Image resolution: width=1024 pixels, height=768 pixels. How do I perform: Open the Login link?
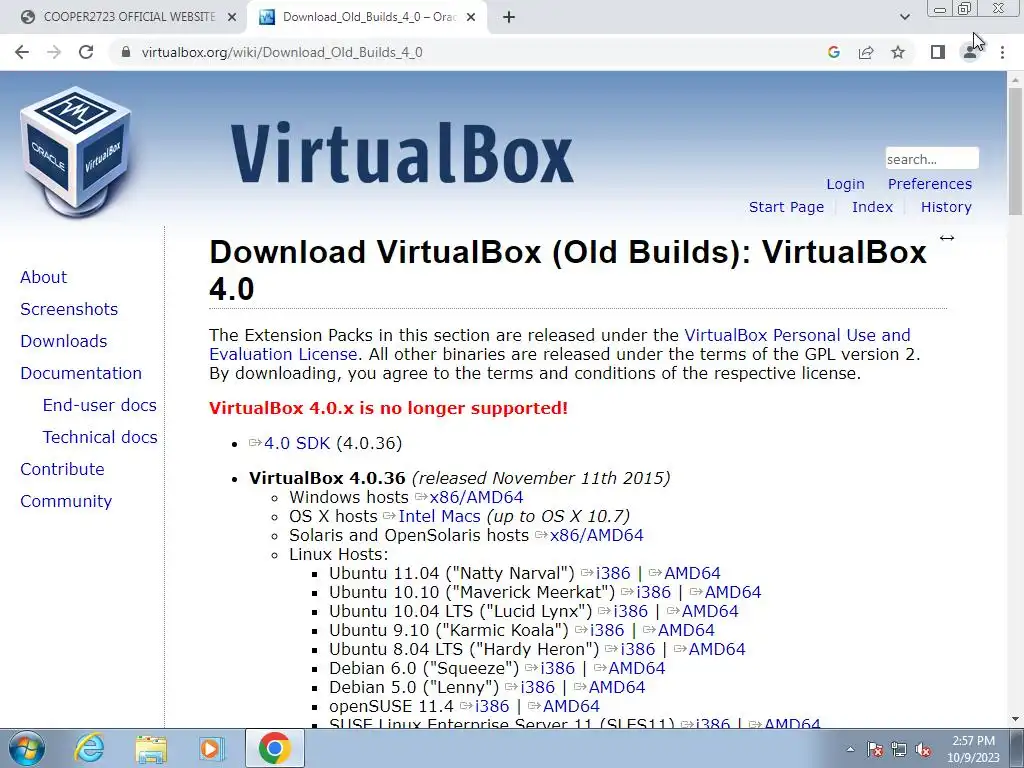click(x=845, y=184)
